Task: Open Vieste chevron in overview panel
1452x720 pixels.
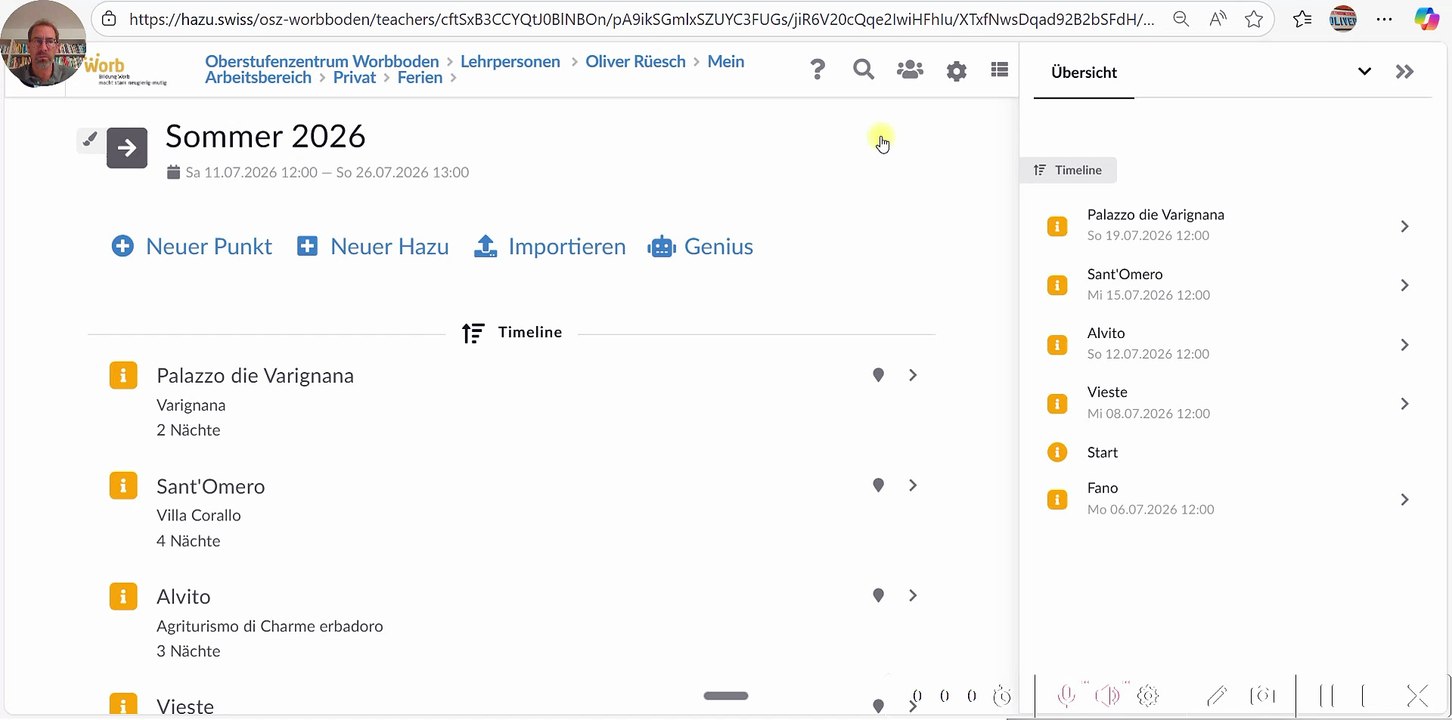Action: point(1404,404)
